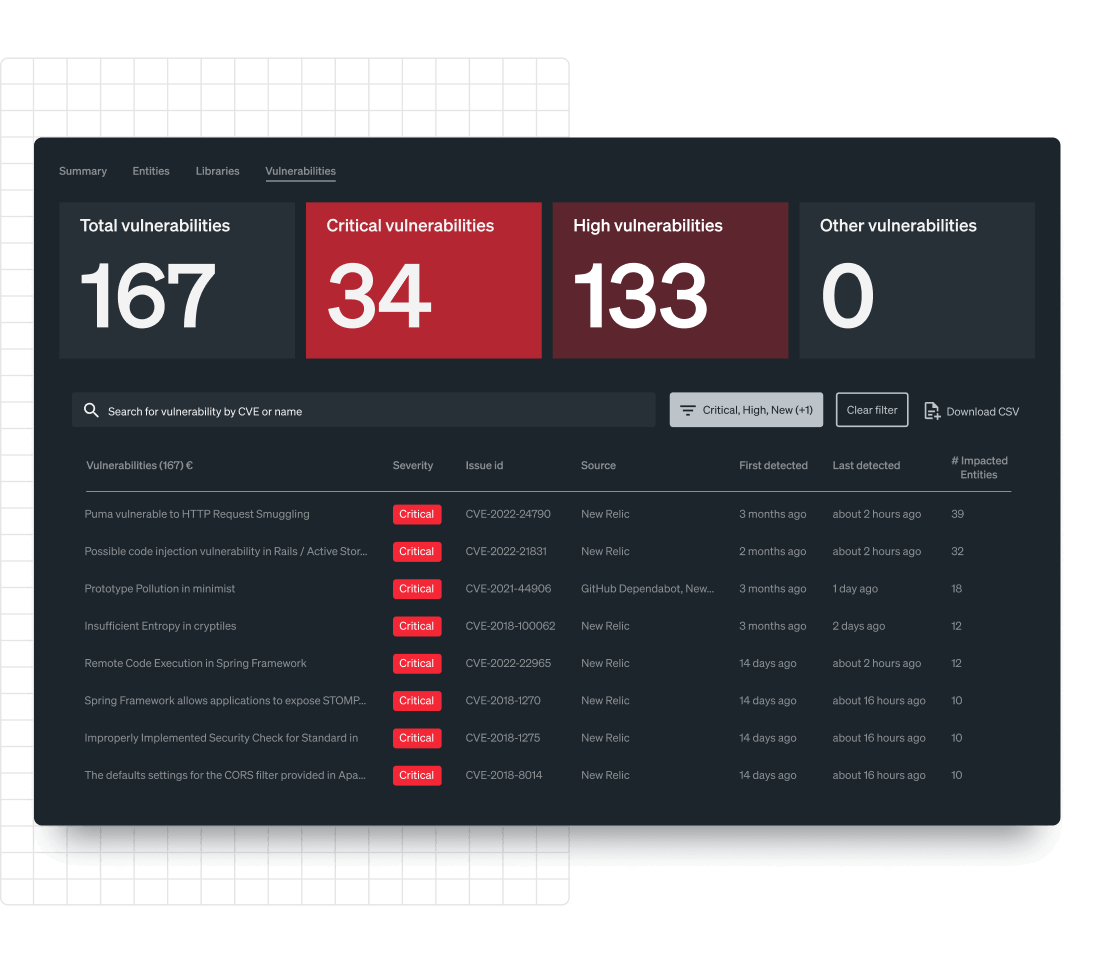The height and width of the screenshot is (961, 1104).
Task: Click Critical badge for CVE-2018-1270
Action: 417,701
